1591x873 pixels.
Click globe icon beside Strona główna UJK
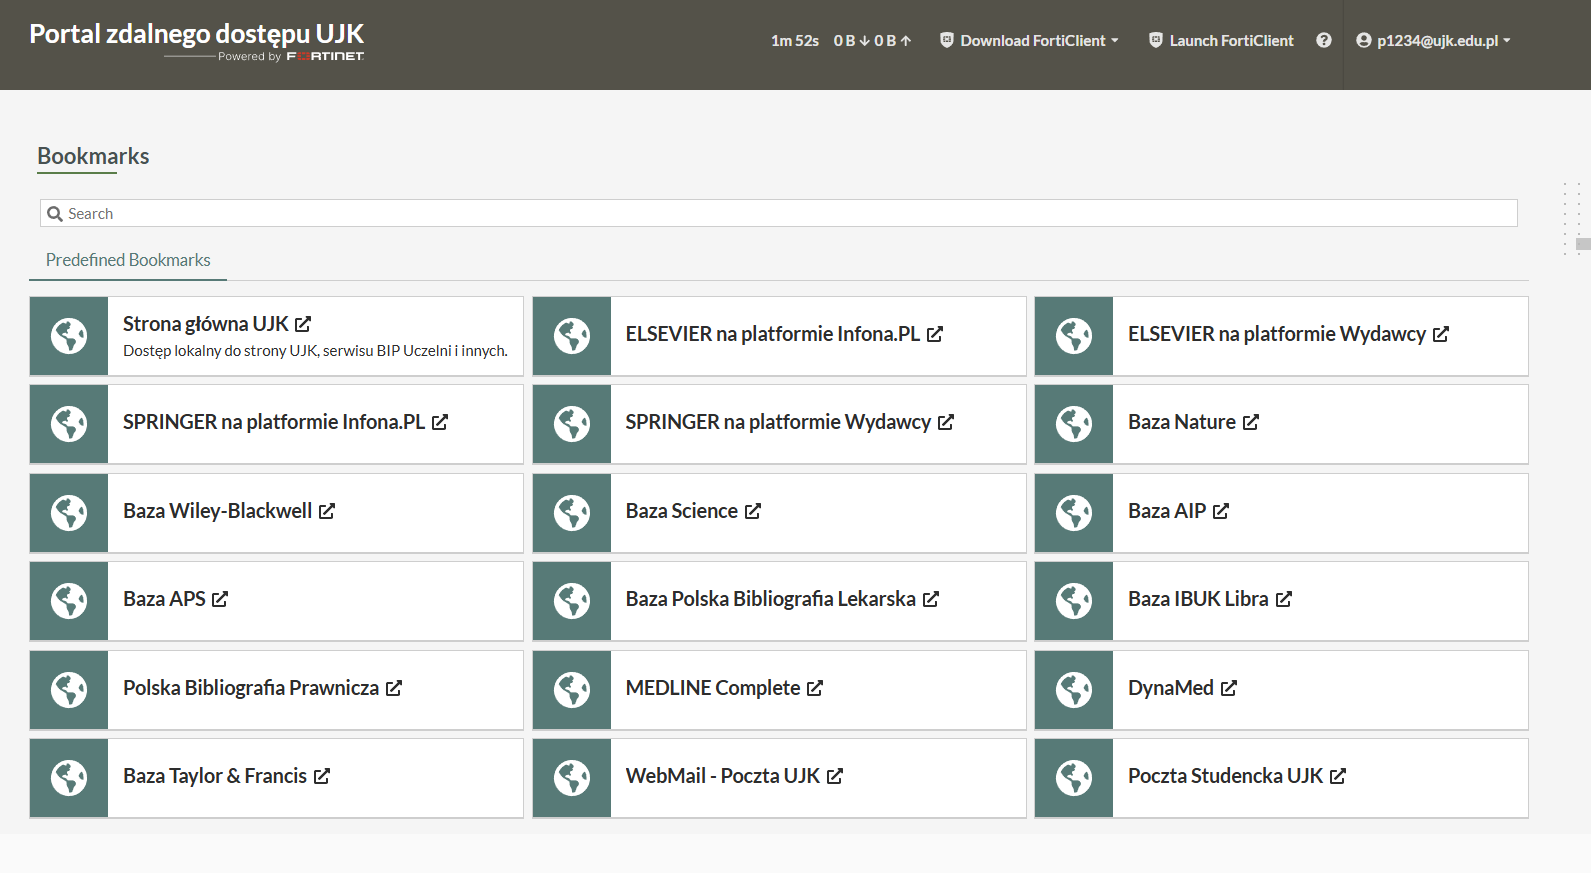click(69, 336)
